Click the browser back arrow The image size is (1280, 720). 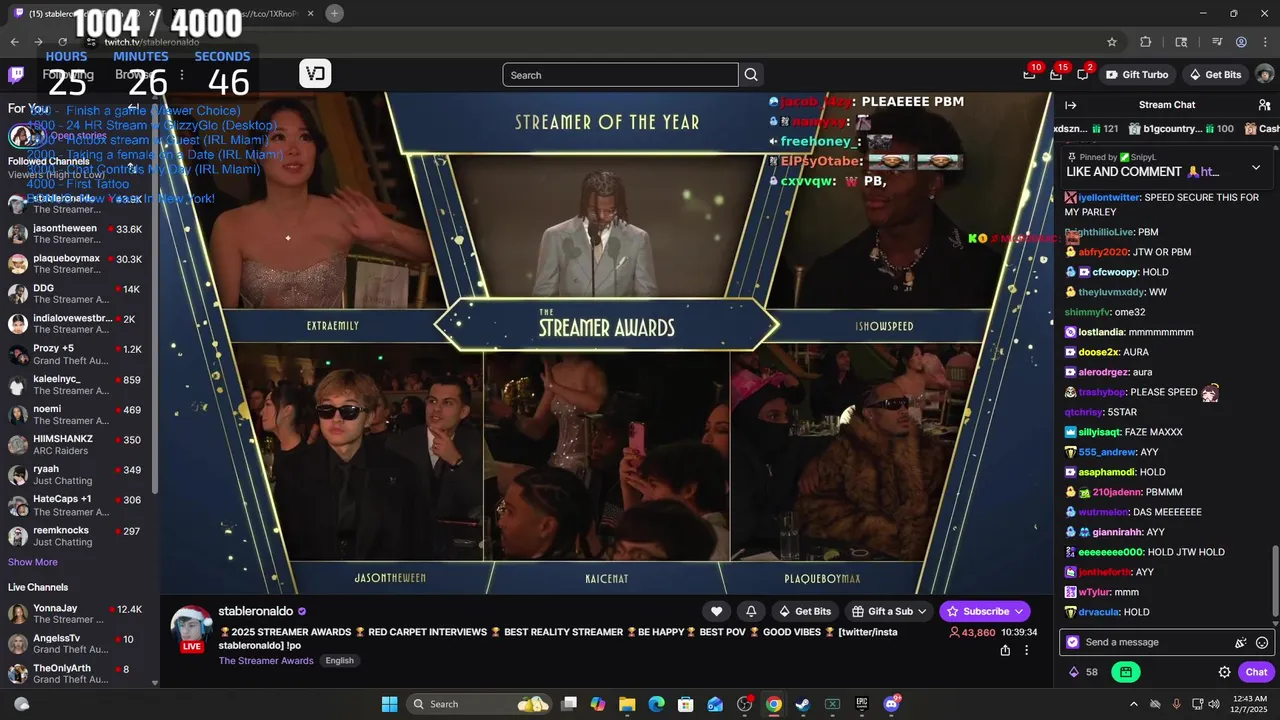pyautogui.click(x=14, y=42)
